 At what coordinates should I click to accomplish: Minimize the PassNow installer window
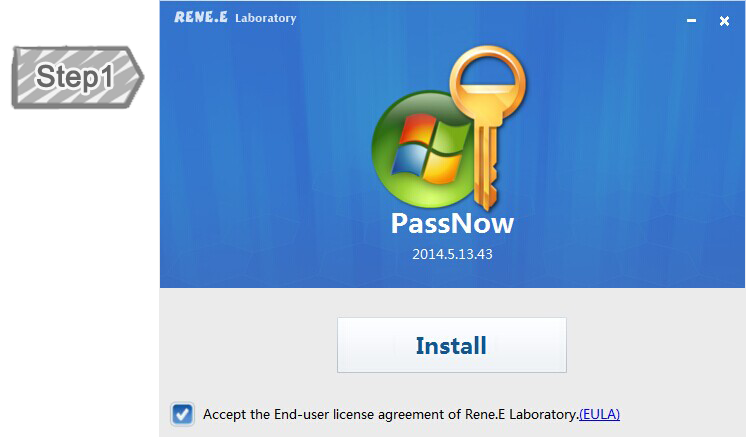point(691,20)
